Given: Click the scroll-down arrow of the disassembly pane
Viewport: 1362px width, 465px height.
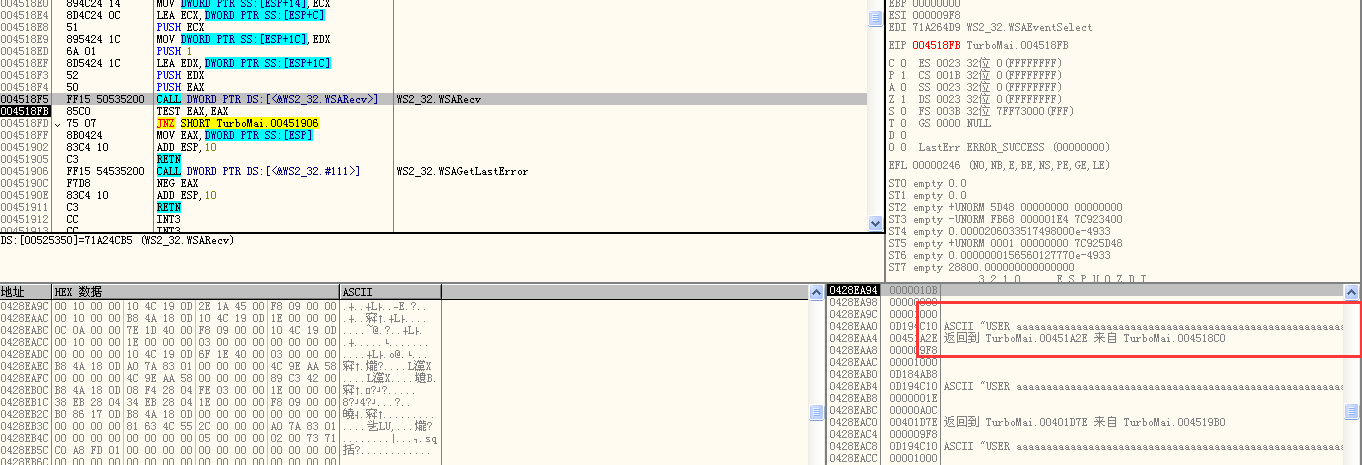Looking at the screenshot, I should 874,226.
